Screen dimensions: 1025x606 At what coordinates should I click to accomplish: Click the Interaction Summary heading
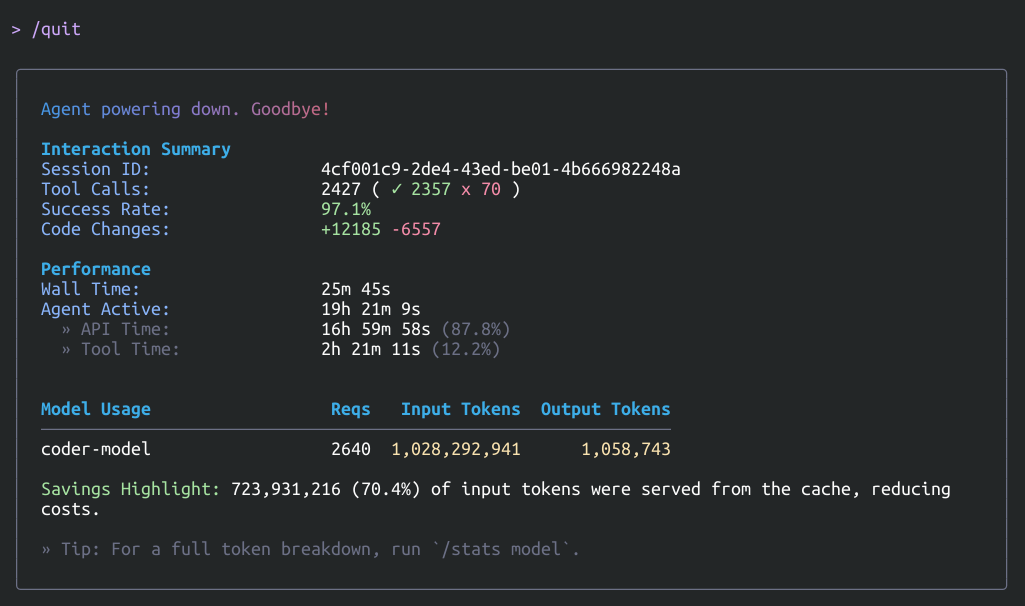click(x=136, y=149)
